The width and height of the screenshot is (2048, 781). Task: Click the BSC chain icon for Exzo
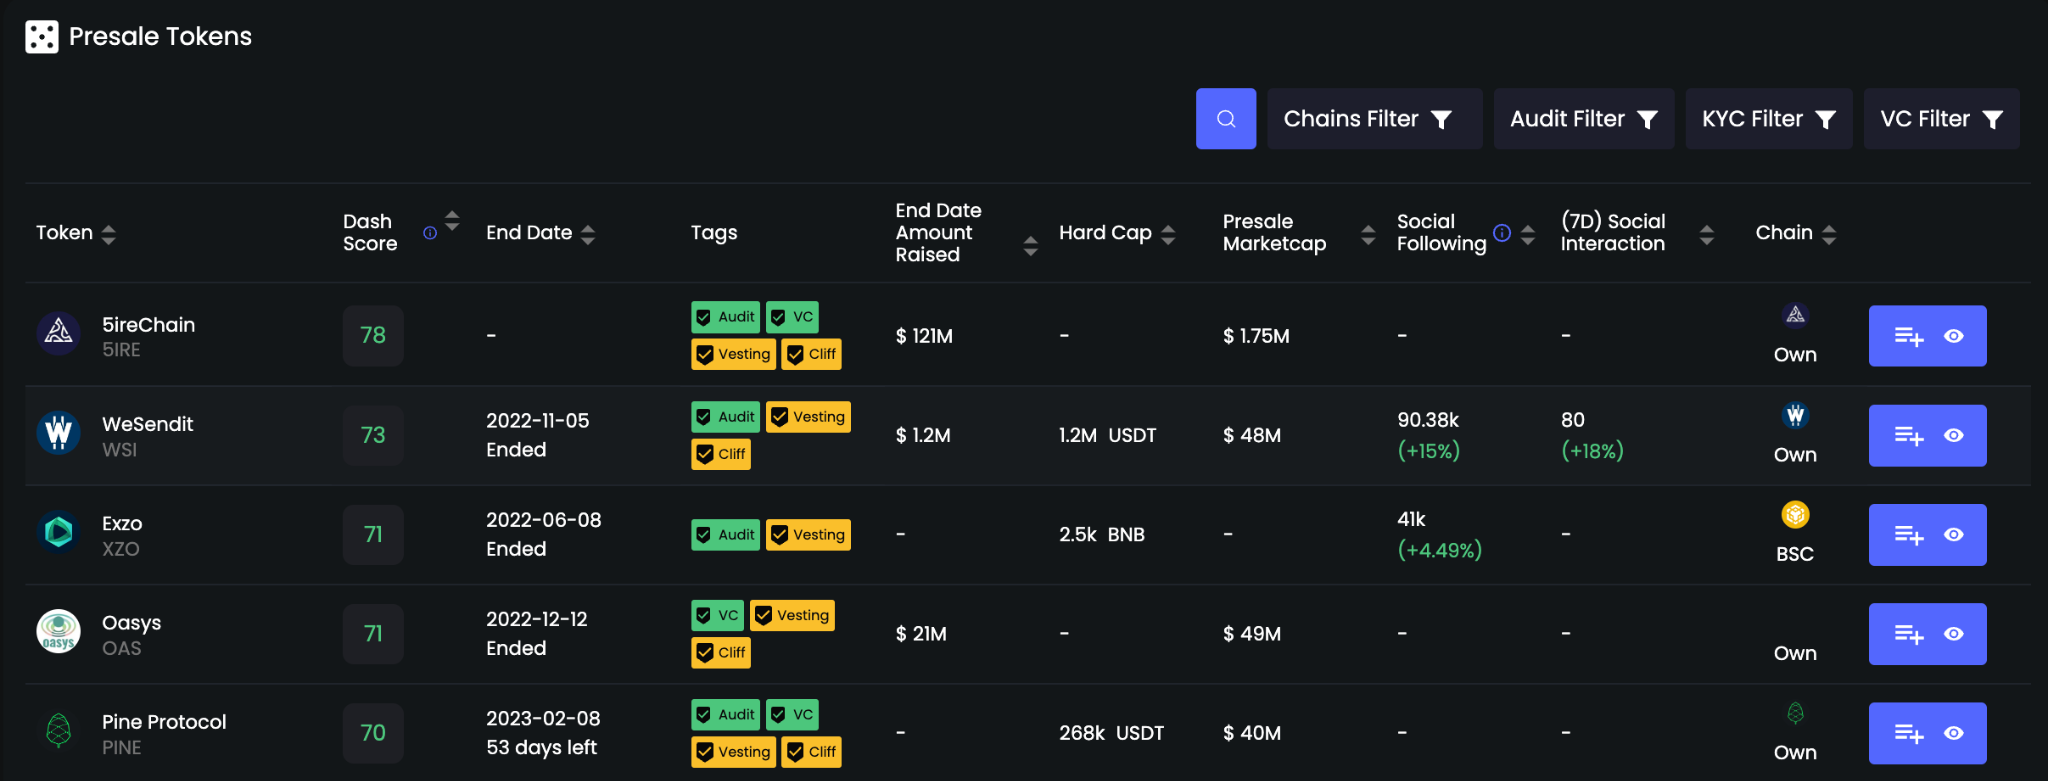pos(1795,515)
